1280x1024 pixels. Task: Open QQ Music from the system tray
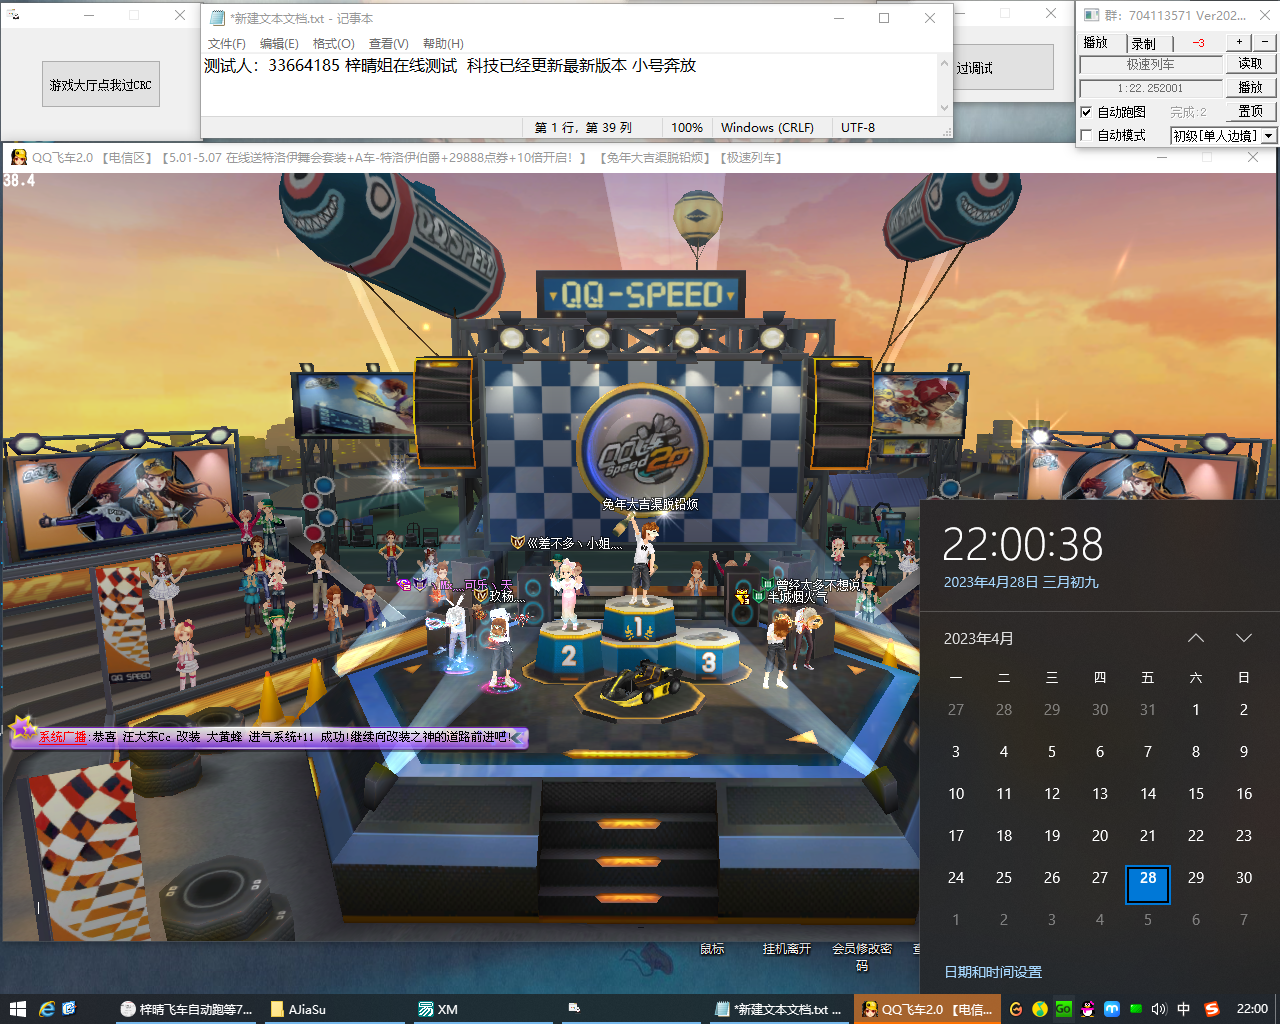coord(1040,1009)
